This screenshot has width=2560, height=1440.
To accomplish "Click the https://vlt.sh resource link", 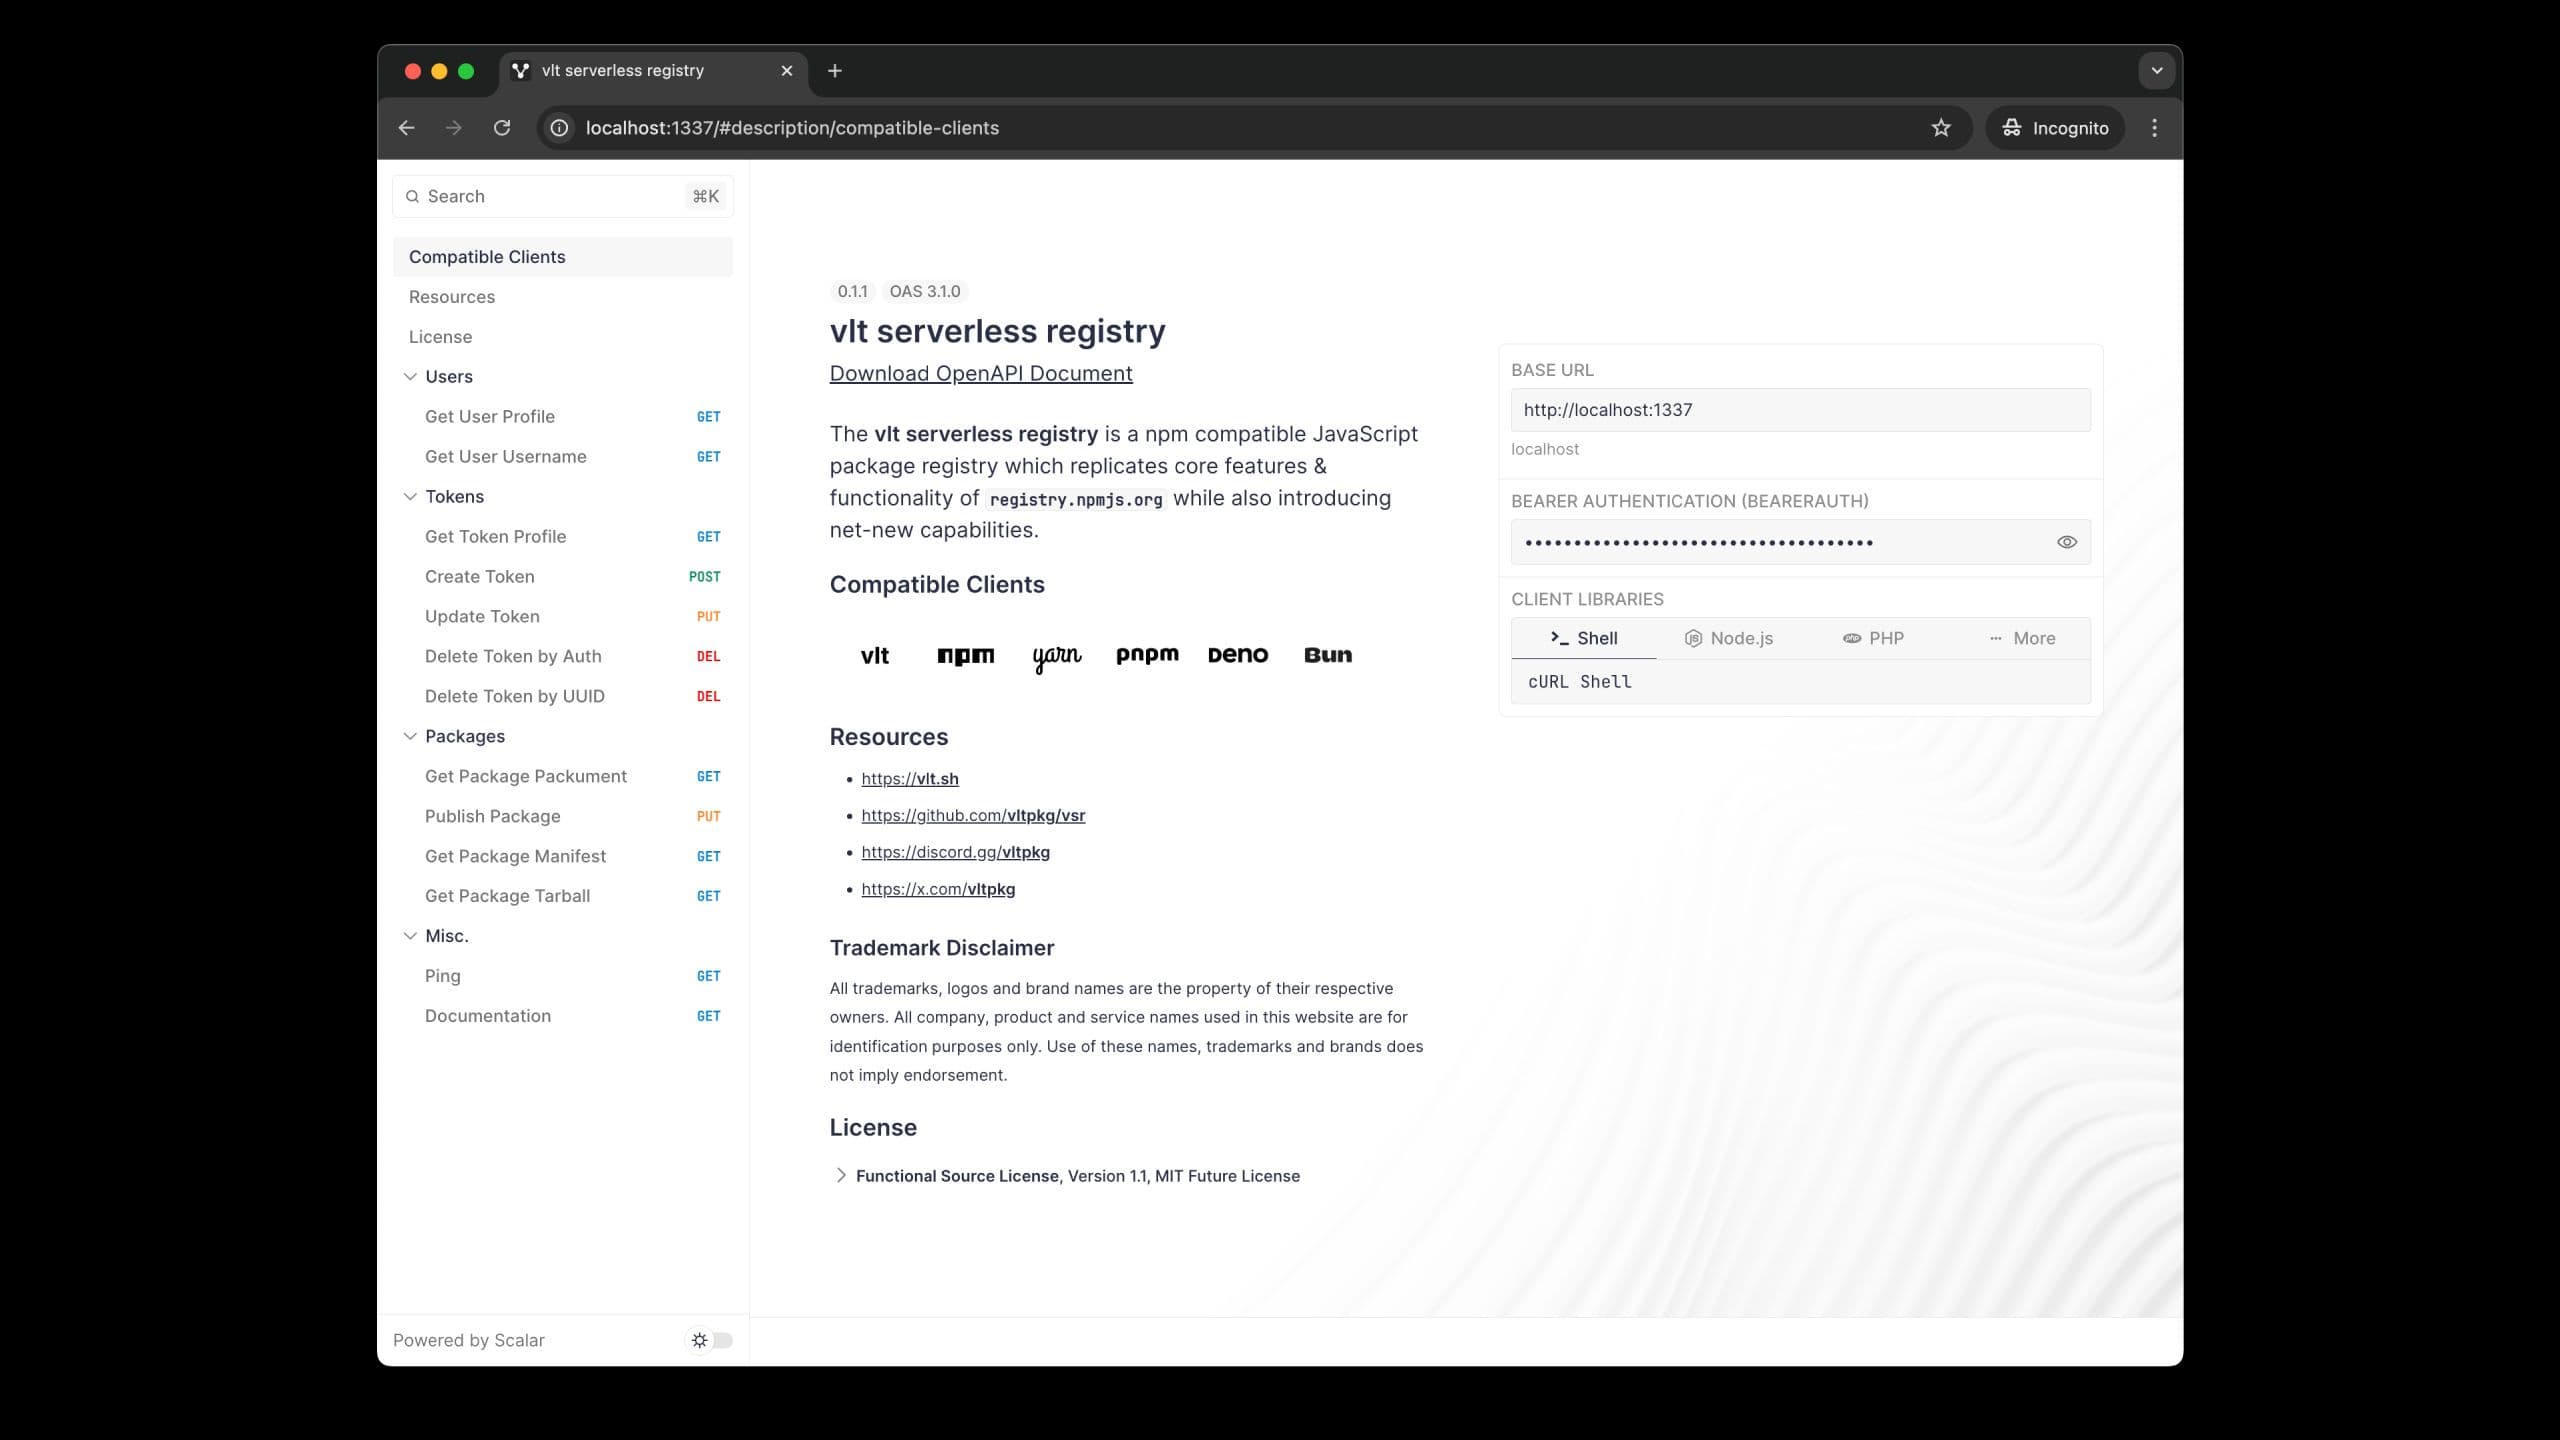I will pos(909,777).
